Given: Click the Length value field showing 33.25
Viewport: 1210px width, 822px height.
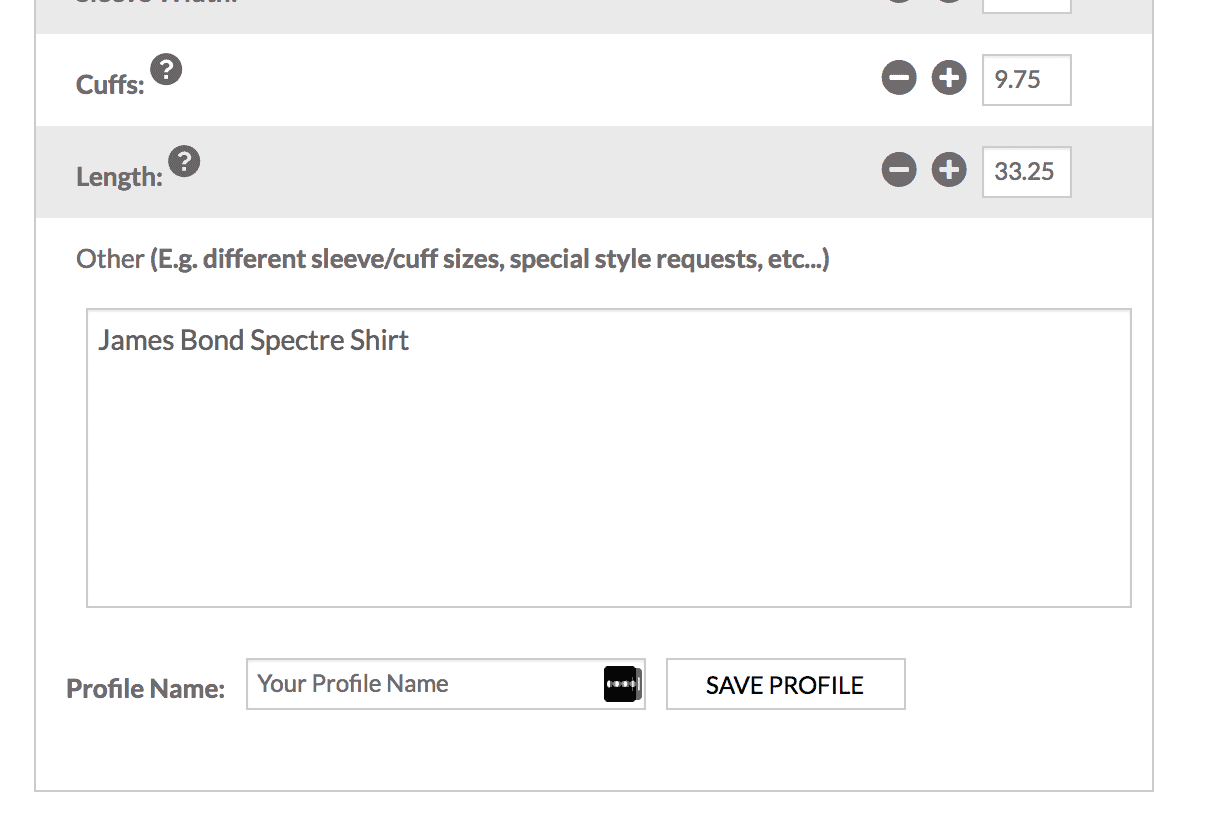Looking at the screenshot, I should [1026, 172].
